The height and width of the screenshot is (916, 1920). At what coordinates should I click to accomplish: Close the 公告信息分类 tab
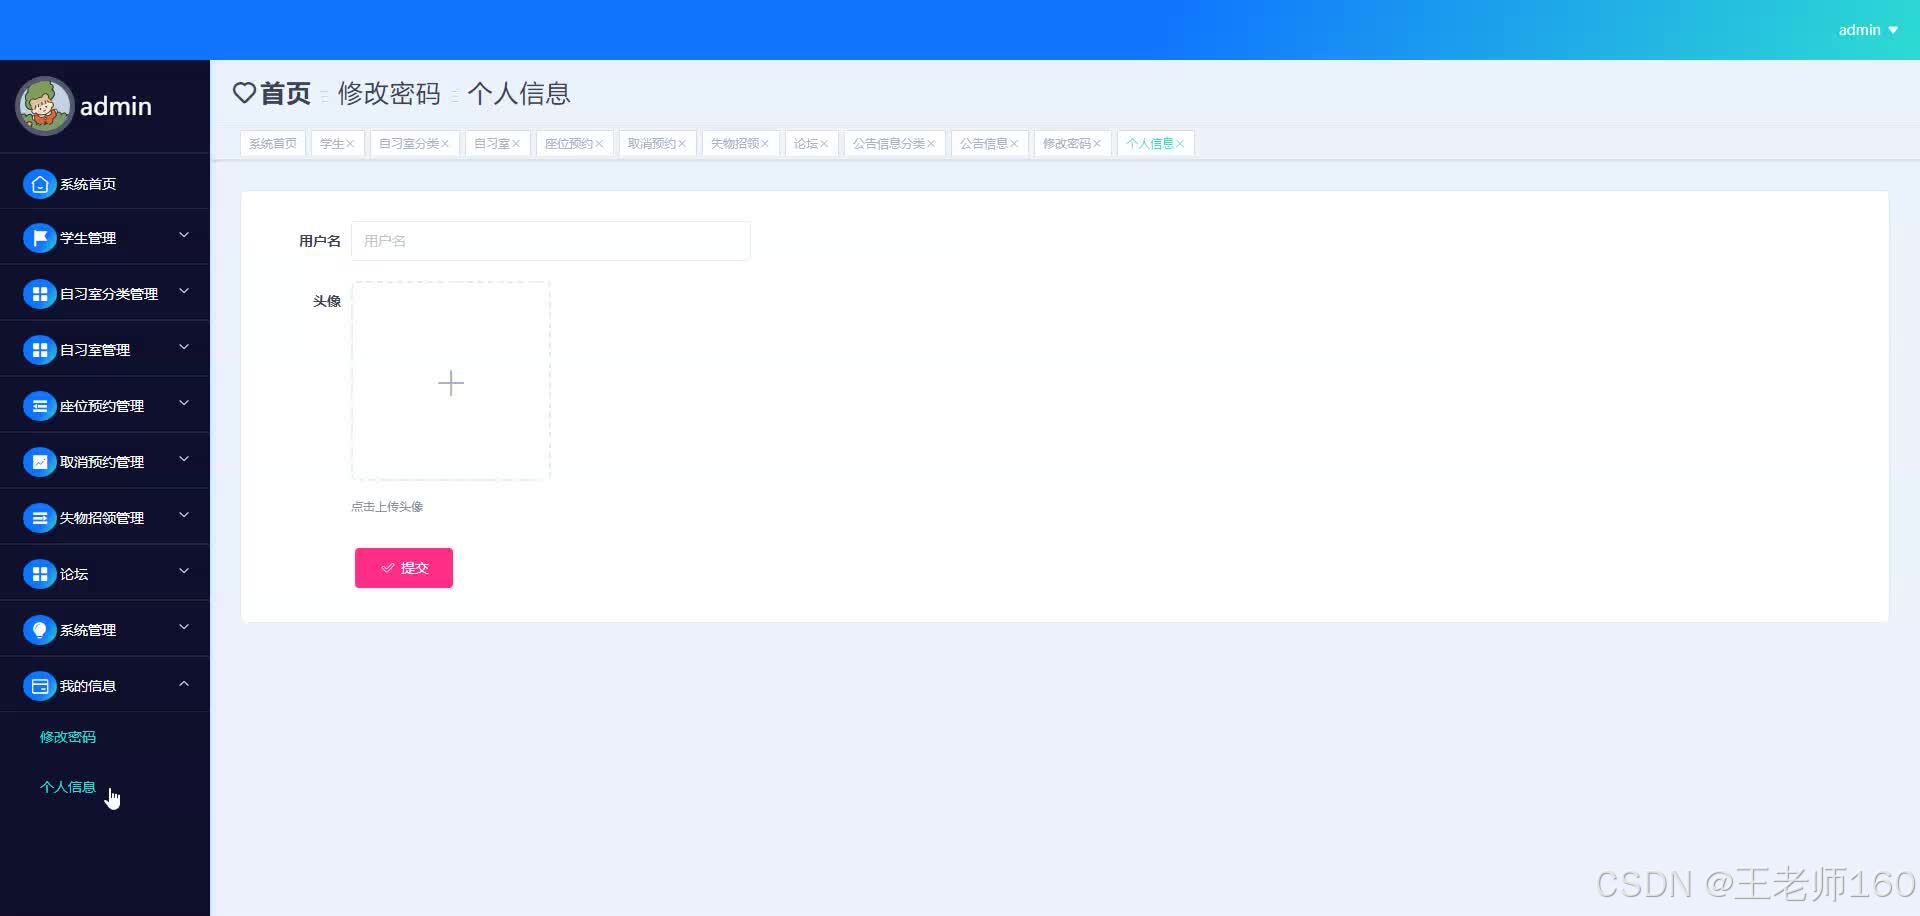tap(931, 144)
